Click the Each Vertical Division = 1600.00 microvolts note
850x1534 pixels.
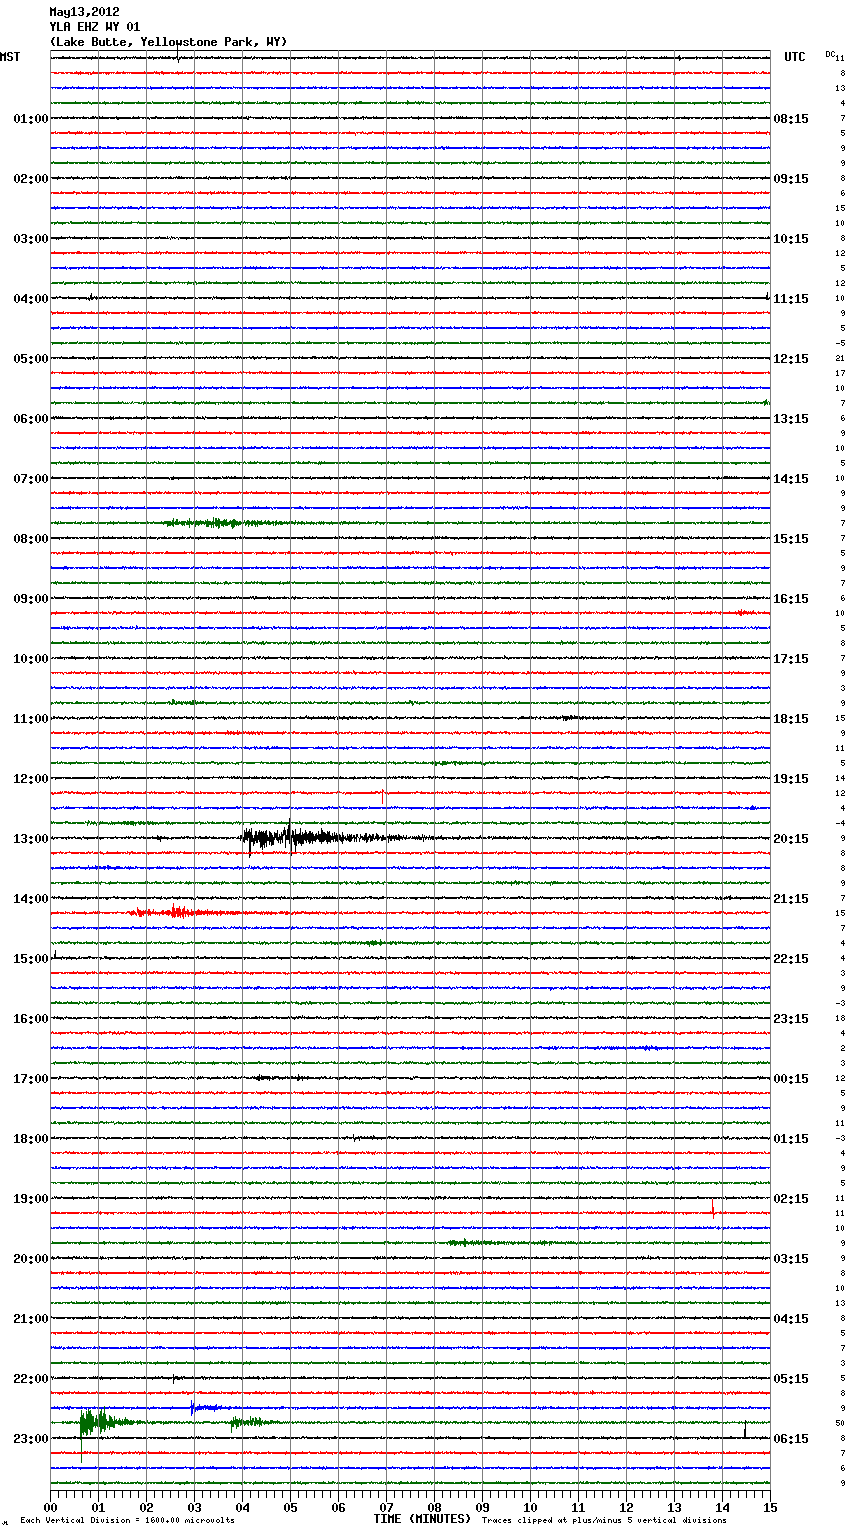point(127,1520)
